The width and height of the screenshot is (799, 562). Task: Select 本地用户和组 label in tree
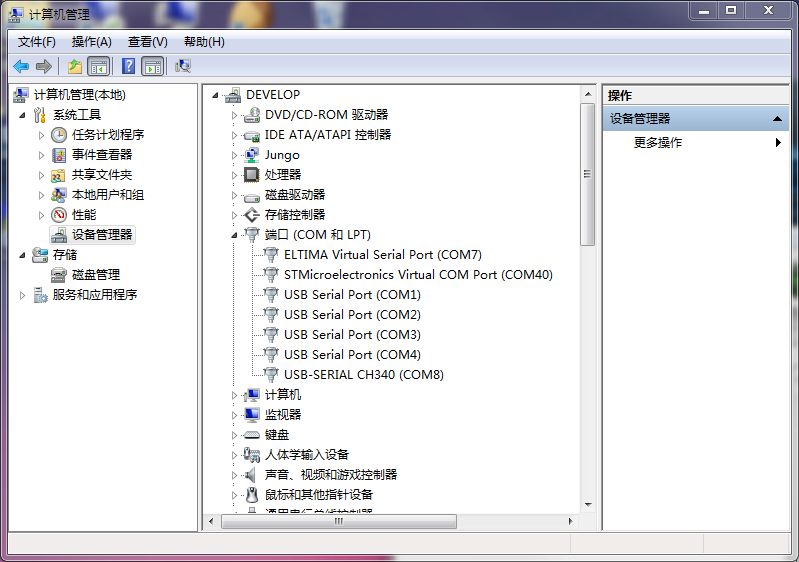tap(108, 195)
